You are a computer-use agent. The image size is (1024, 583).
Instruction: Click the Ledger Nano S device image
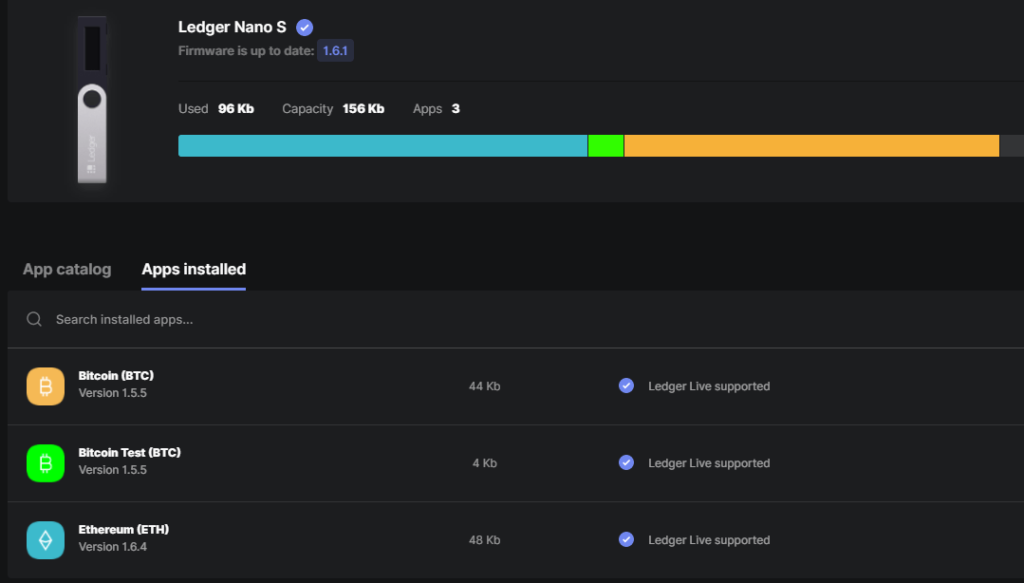(x=92, y=100)
